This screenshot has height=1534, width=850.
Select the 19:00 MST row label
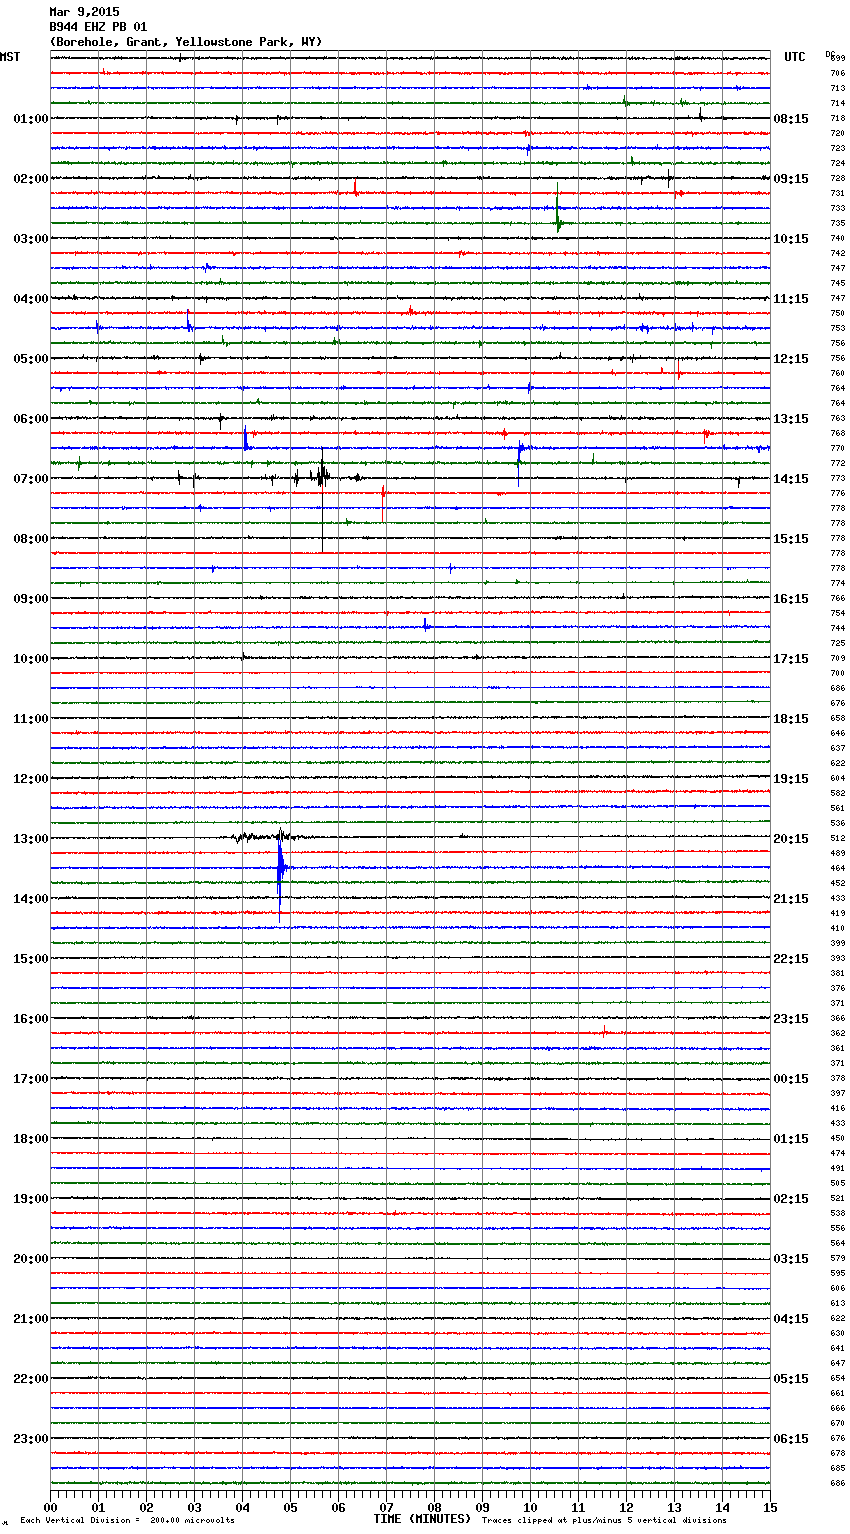pyautogui.click(x=31, y=1199)
